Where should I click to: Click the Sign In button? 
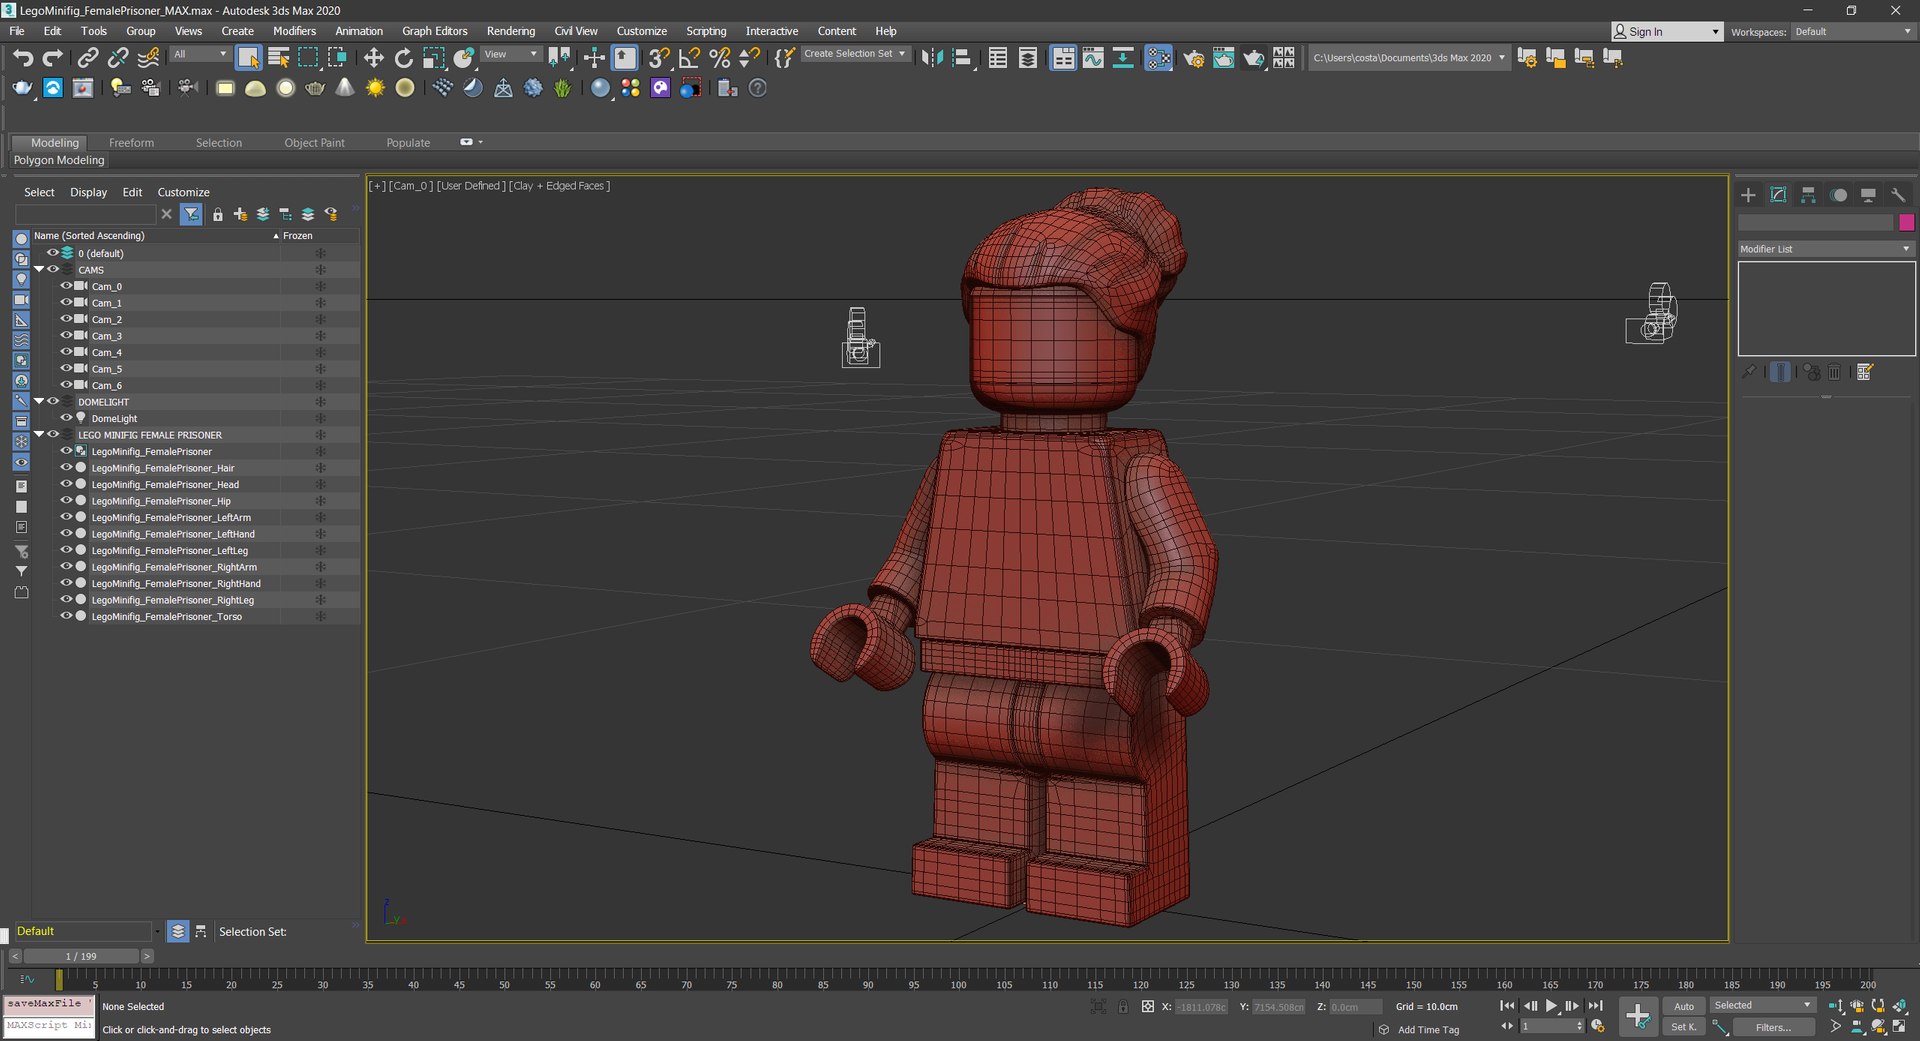click(1666, 32)
